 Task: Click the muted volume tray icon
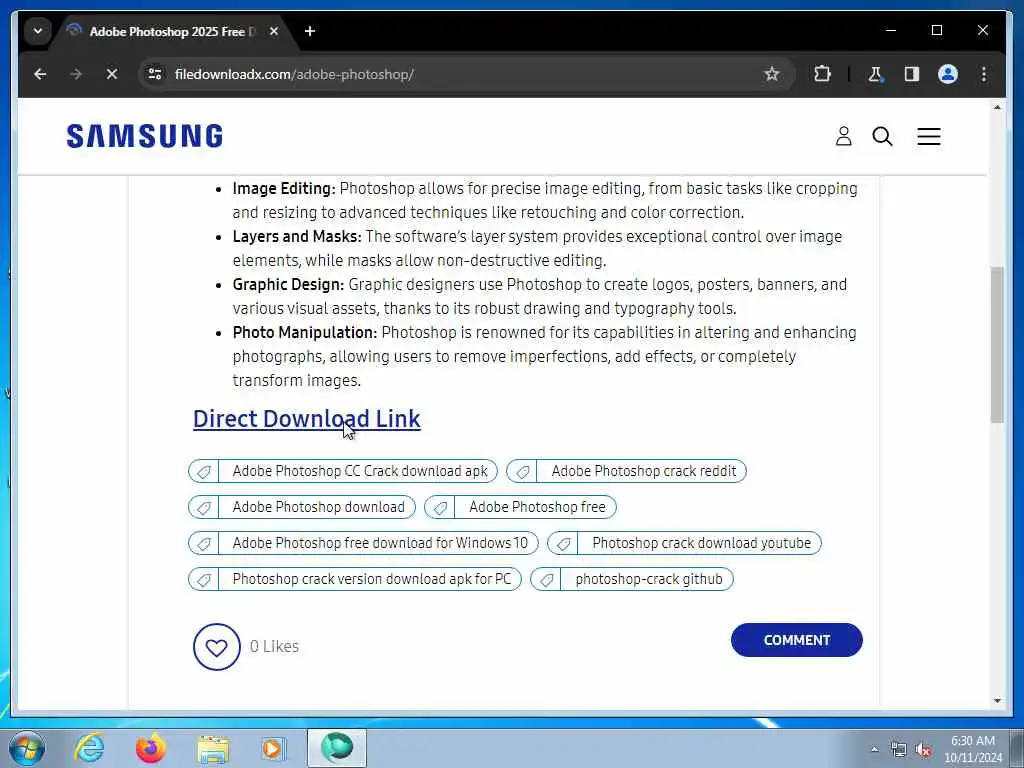click(x=923, y=749)
